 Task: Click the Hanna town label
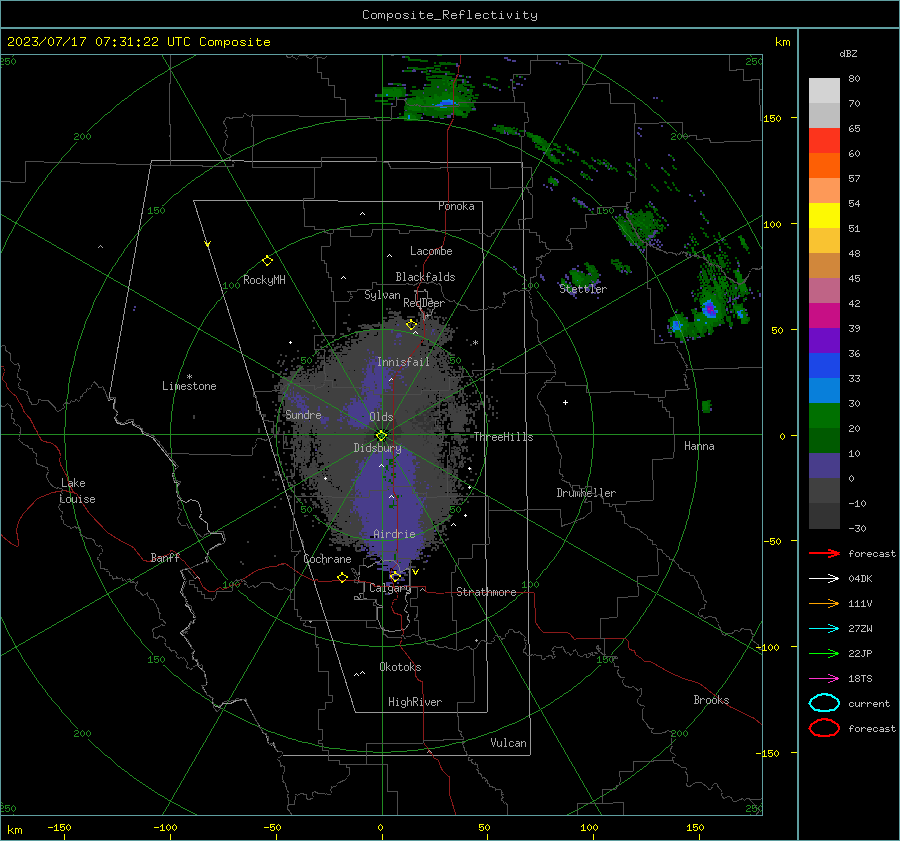699,446
